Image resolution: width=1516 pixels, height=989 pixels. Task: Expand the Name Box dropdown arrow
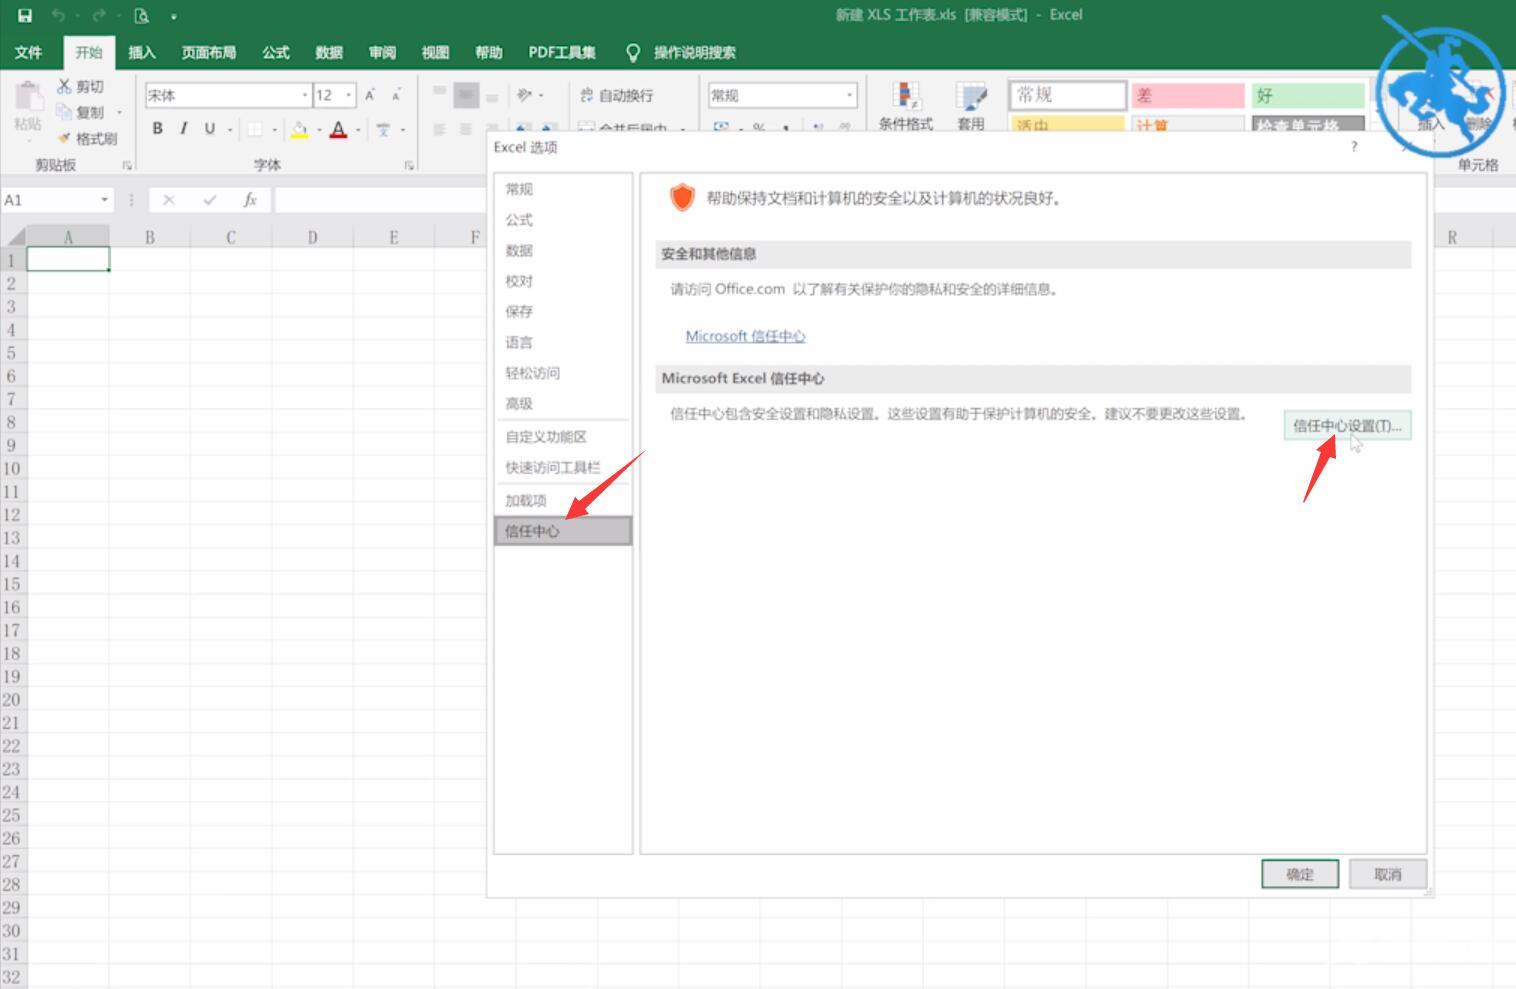pyautogui.click(x=104, y=200)
